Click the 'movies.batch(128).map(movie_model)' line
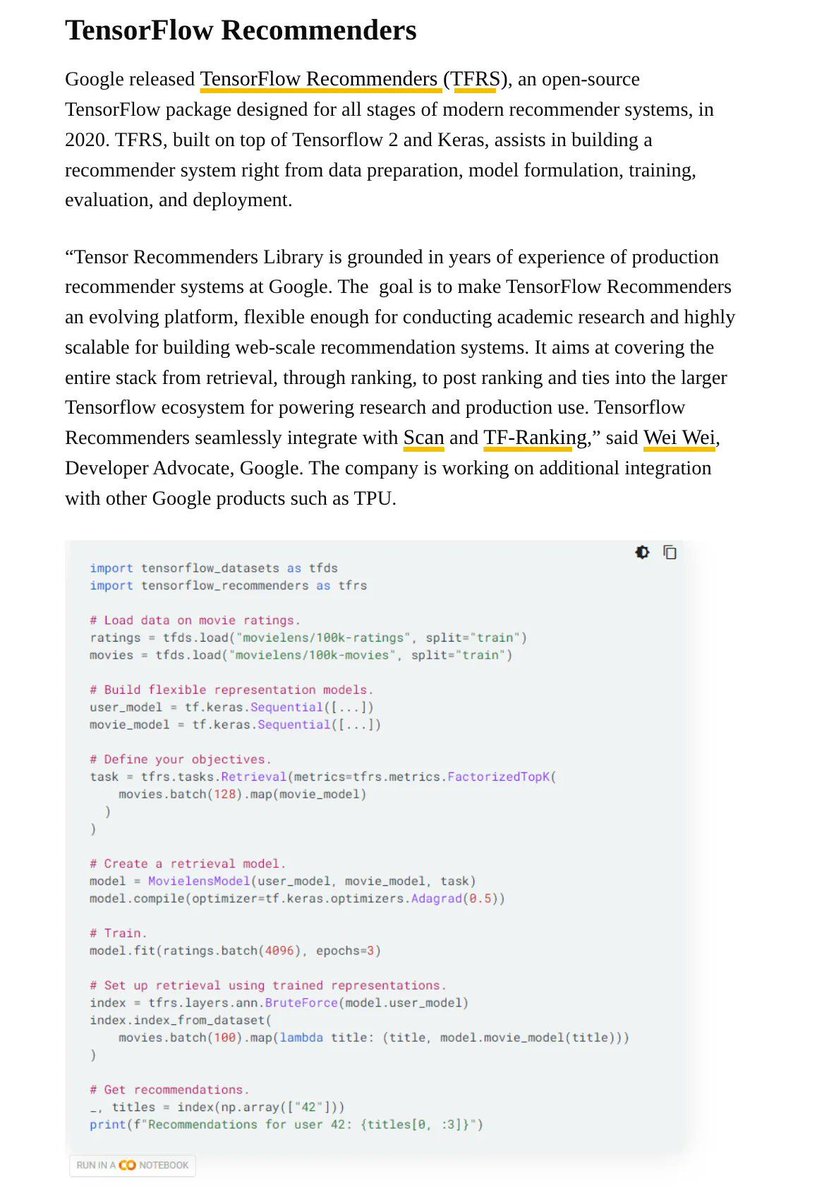The width and height of the screenshot is (817, 1200). [243, 794]
